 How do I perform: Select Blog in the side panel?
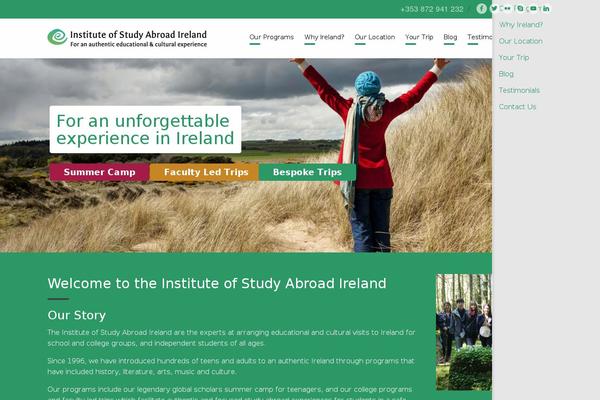pos(506,74)
